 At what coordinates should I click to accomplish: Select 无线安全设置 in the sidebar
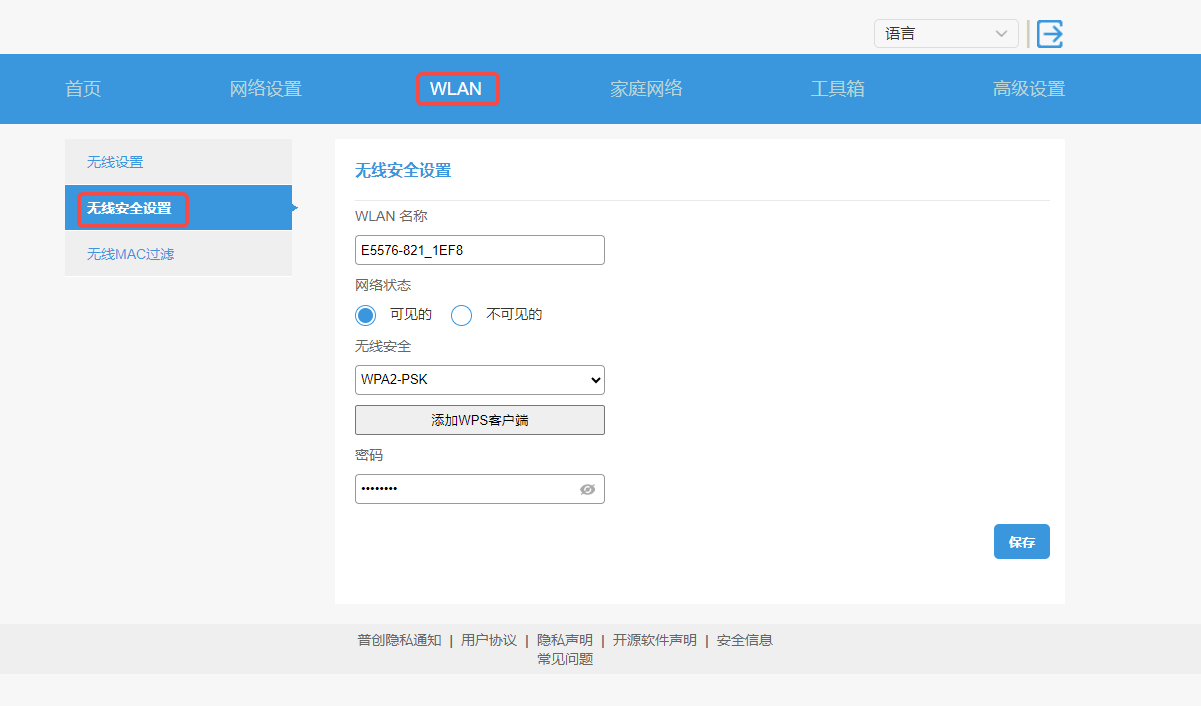click(129, 208)
